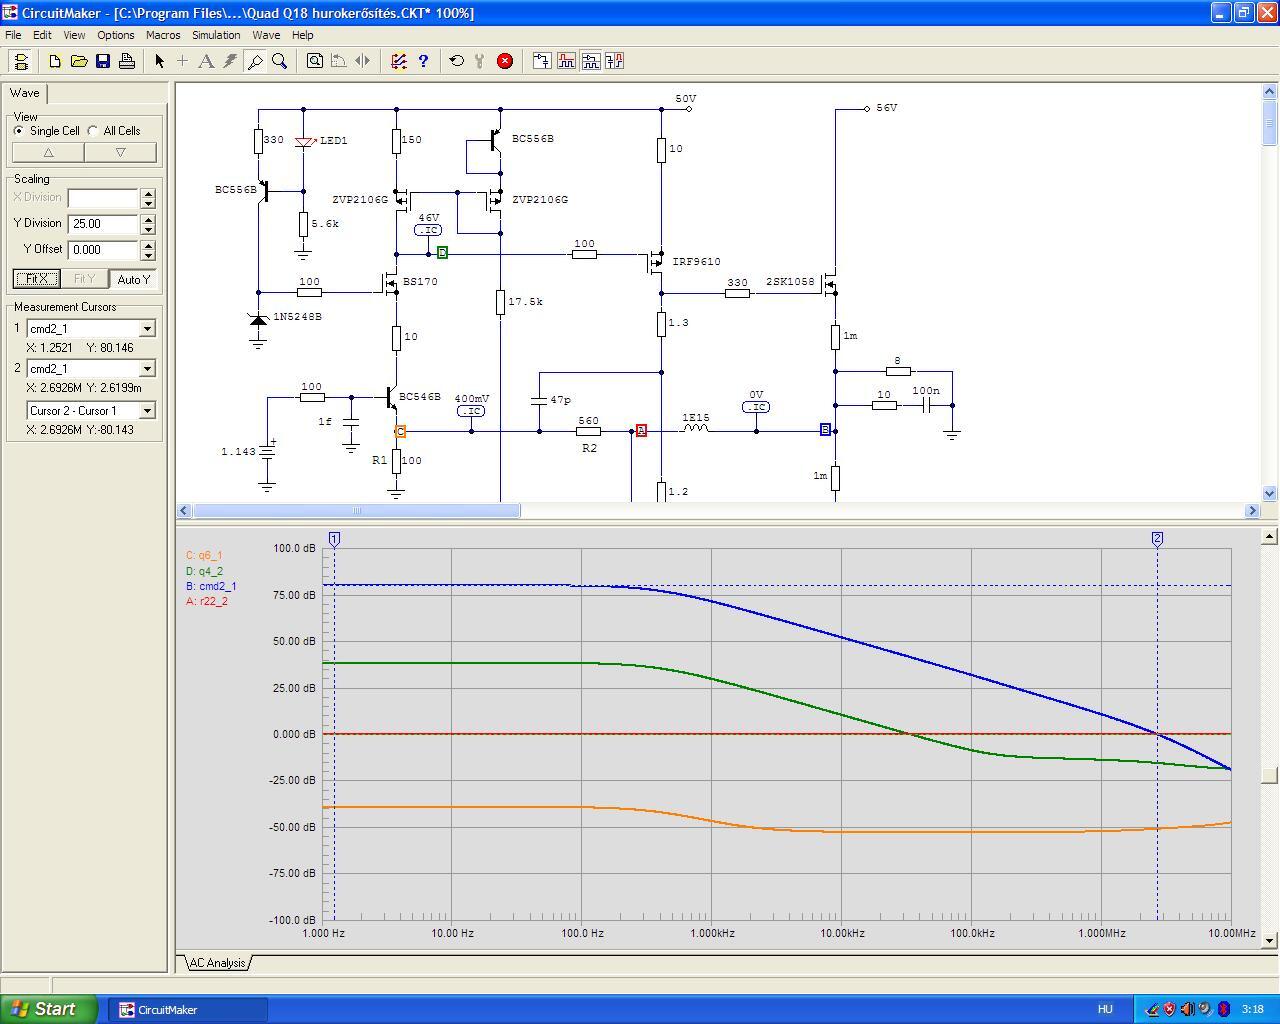Open measurement cursor 1 dropdown
This screenshot has height=1024, width=1280.
pyautogui.click(x=147, y=329)
